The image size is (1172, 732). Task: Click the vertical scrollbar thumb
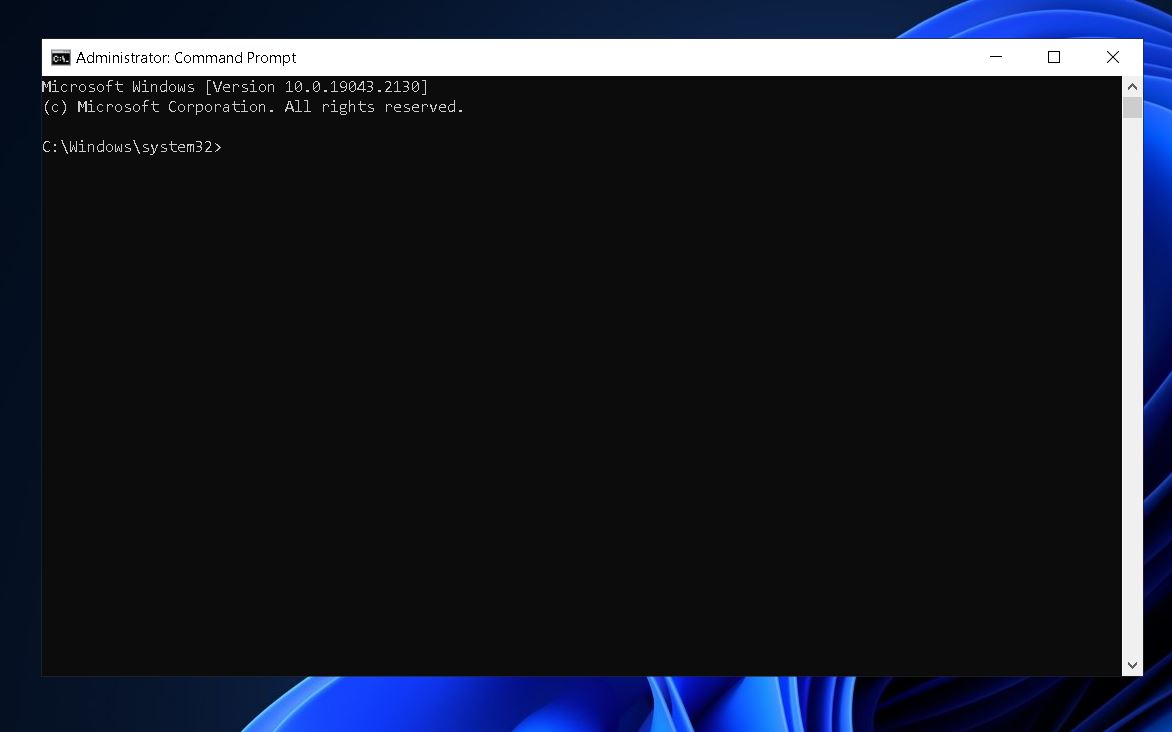coord(1132,107)
